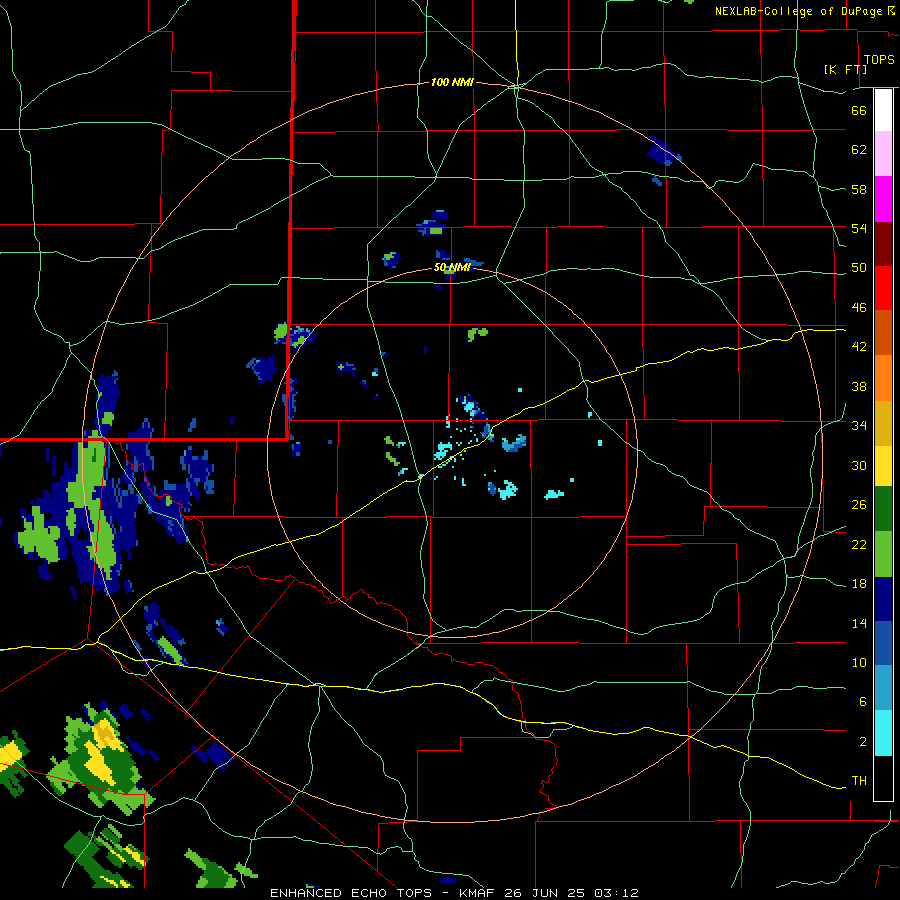
Task: Select the bright red legend swatch
Action: click(883, 288)
